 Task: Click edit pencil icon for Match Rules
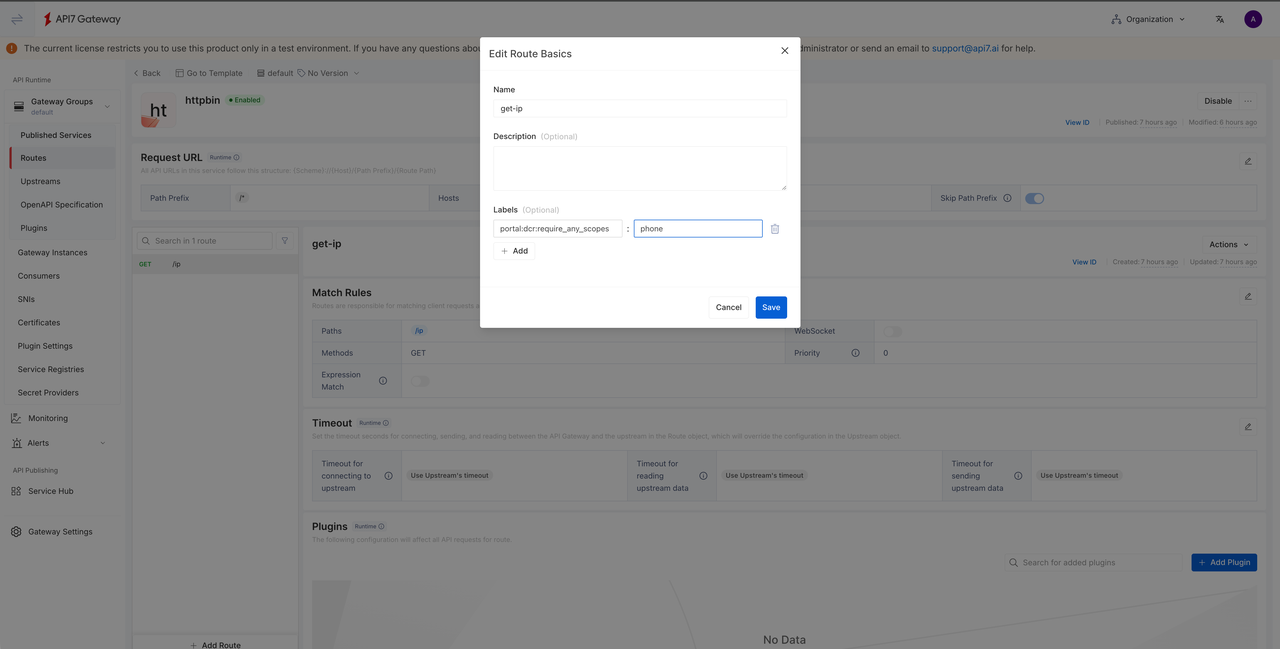[1247, 296]
